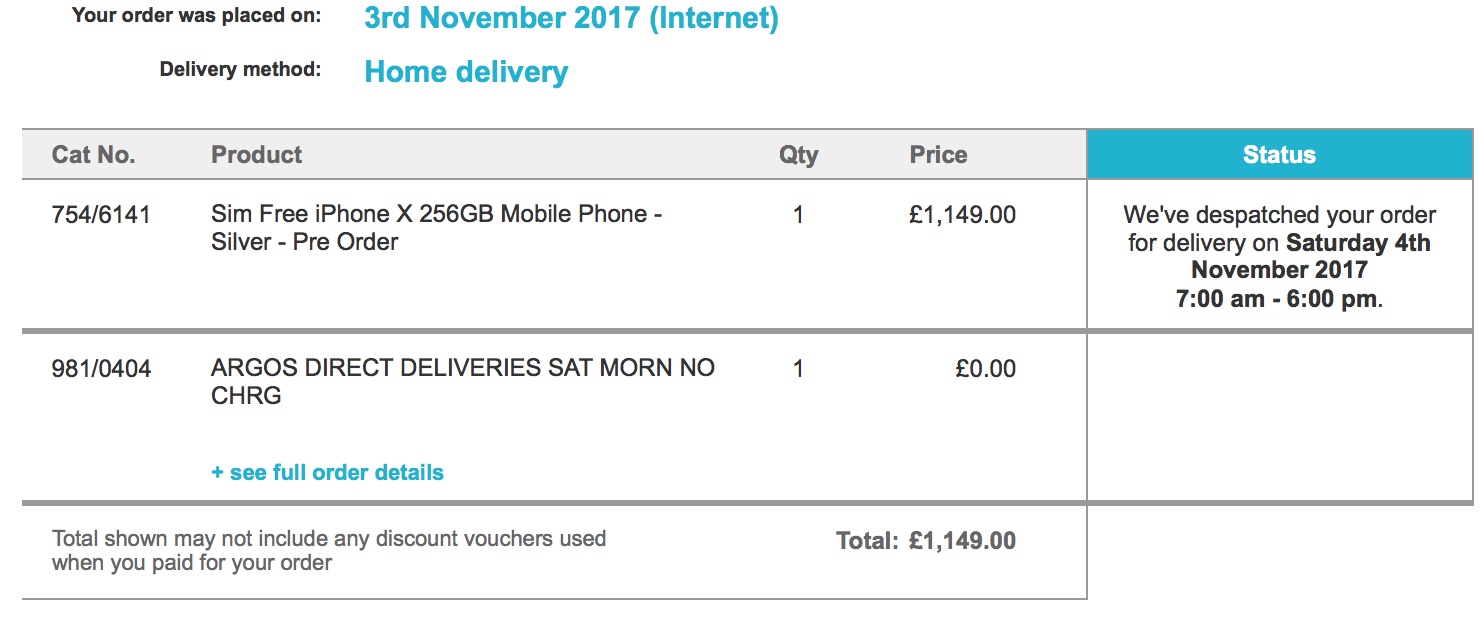This screenshot has width=1484, height=622.
Task: Select catalogue number 981/0404
Action: pyautogui.click(x=101, y=369)
